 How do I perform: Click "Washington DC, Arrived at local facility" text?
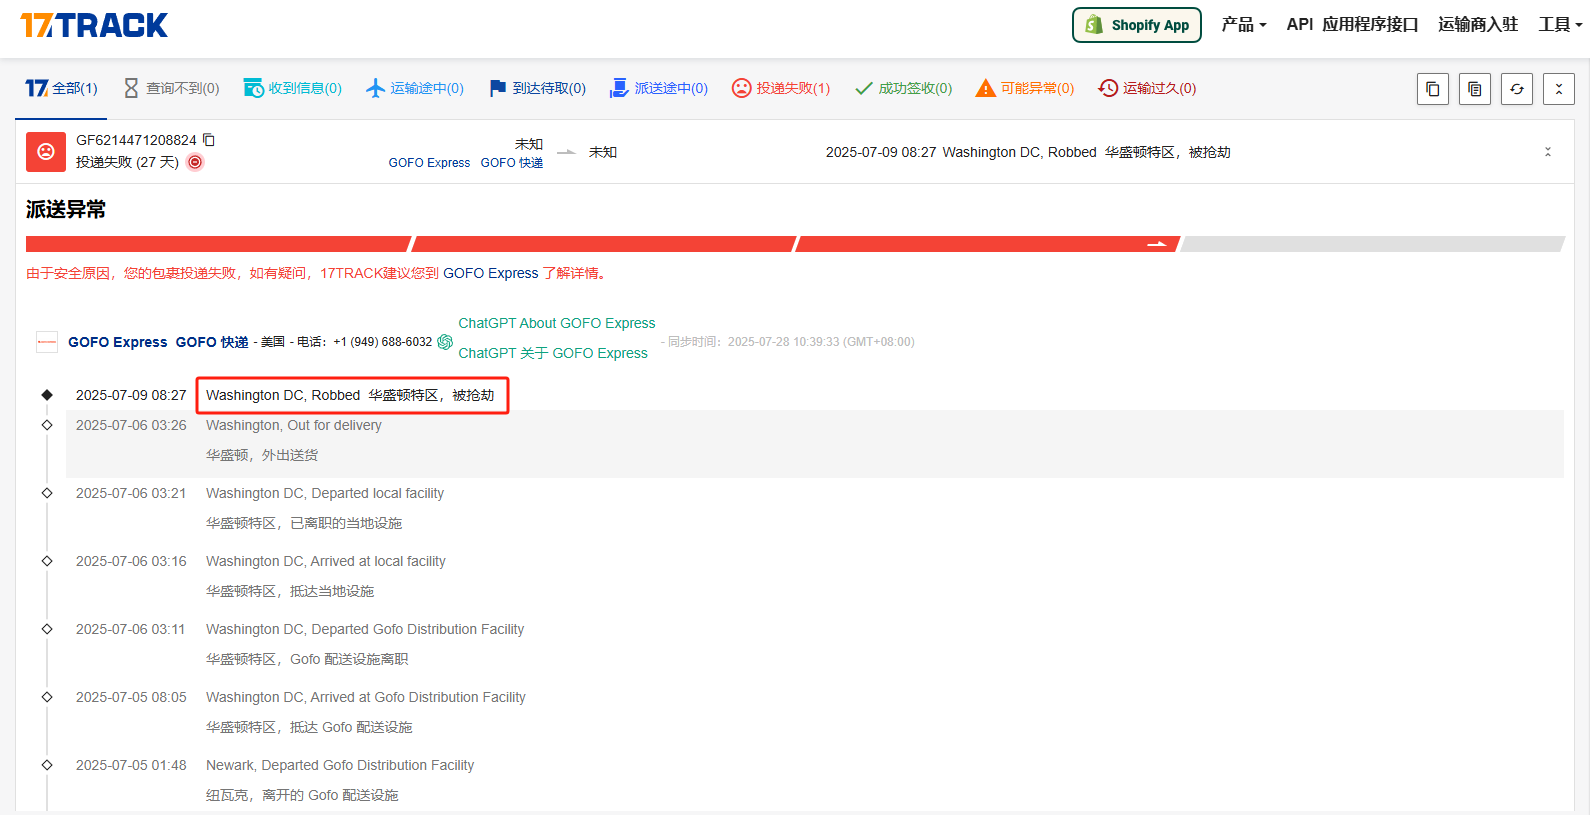click(x=326, y=561)
